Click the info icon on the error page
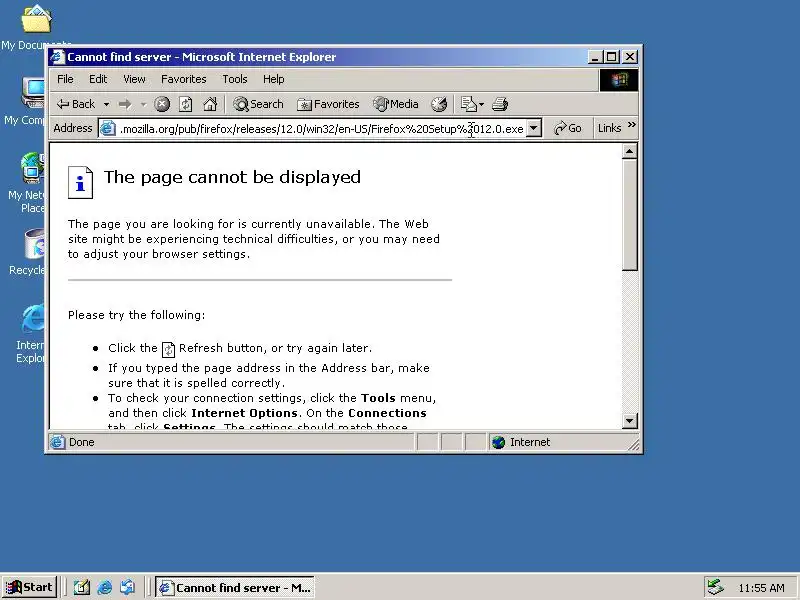This screenshot has width=800, height=600. coord(80,182)
